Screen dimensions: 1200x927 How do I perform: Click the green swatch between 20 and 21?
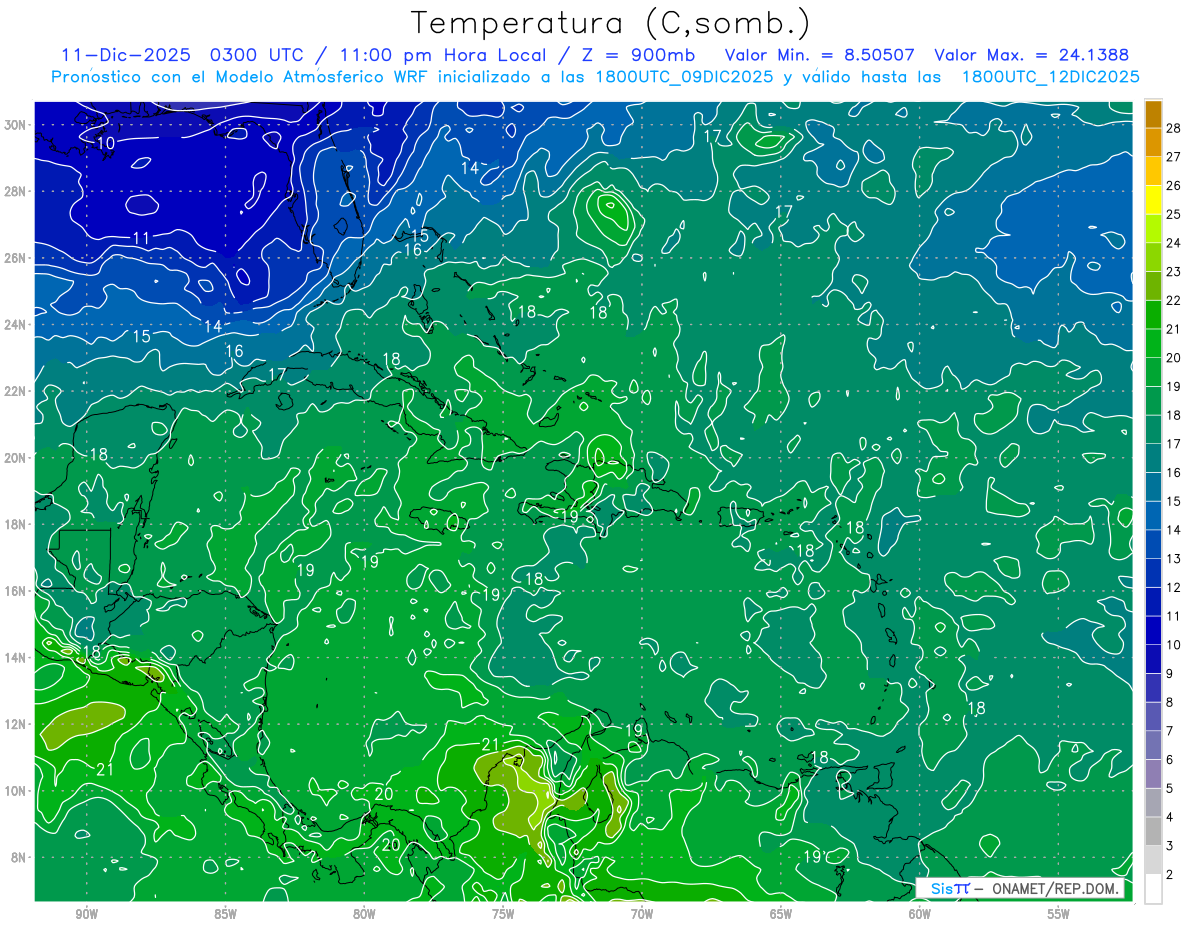1153,344
